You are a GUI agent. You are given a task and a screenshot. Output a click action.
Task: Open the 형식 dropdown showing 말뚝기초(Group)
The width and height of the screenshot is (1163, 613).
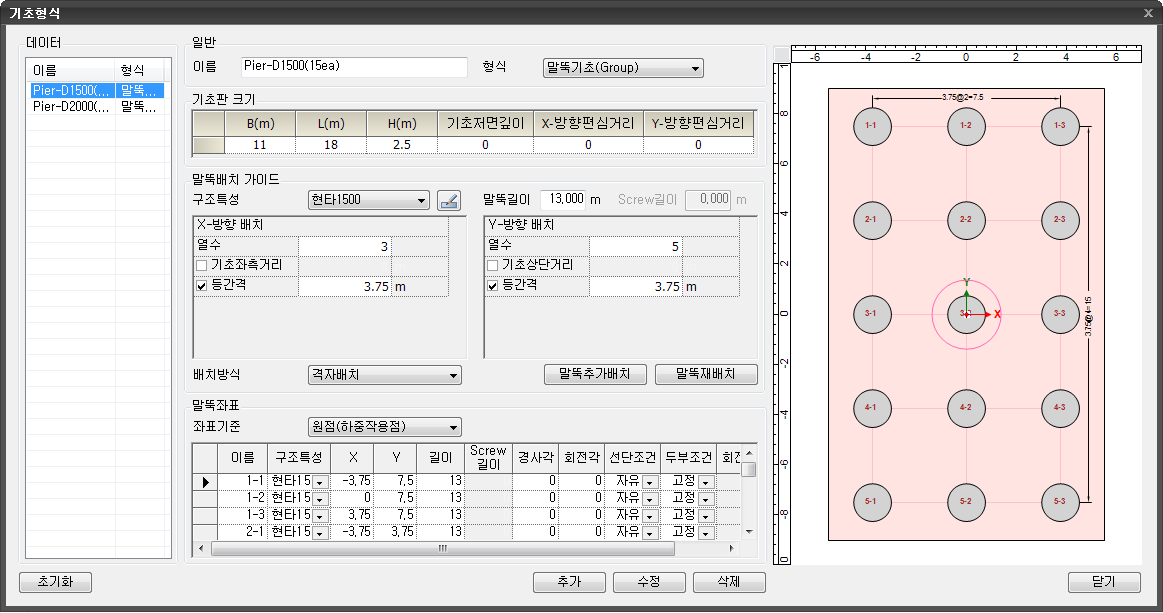pos(622,68)
